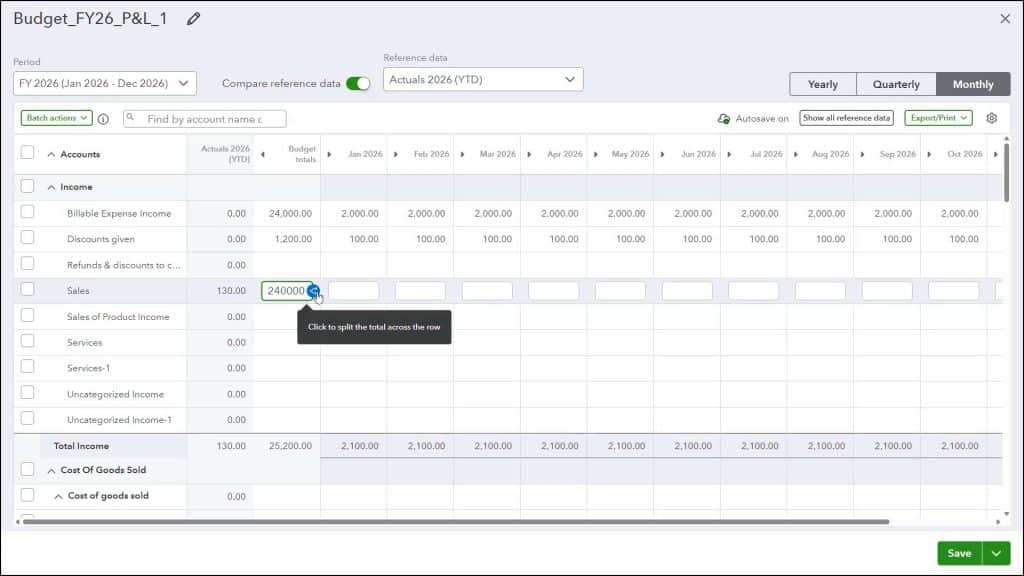
Task: Click the batch actions info icon
Action: pyautogui.click(x=103, y=119)
